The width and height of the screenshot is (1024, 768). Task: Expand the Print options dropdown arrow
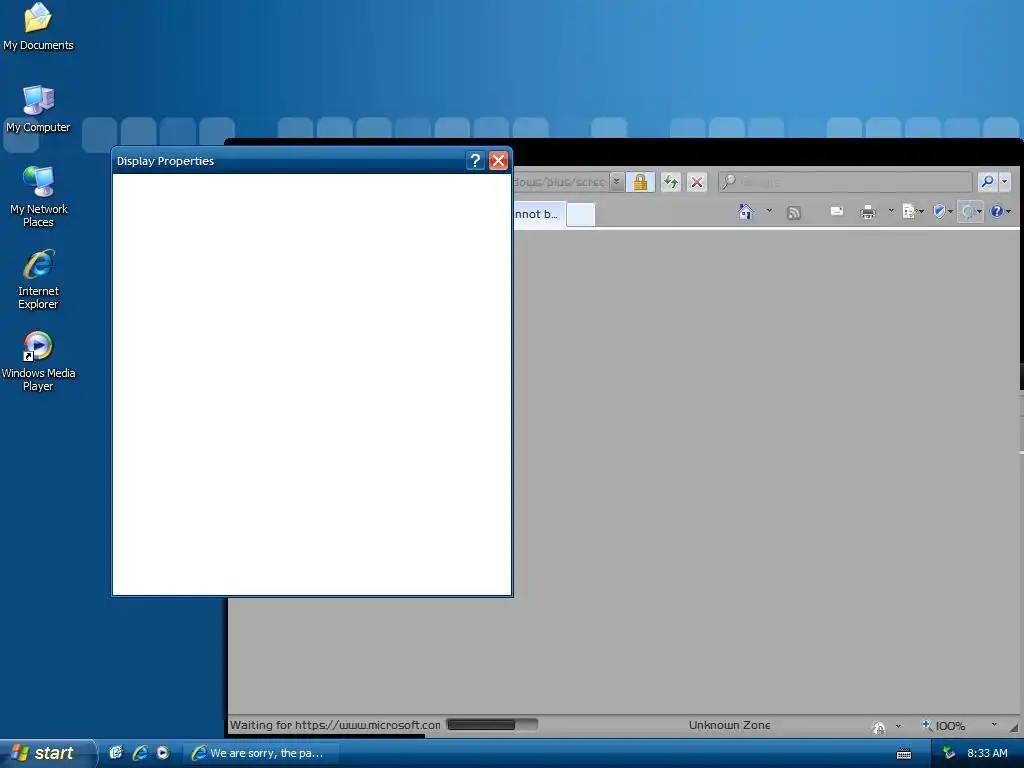point(891,211)
